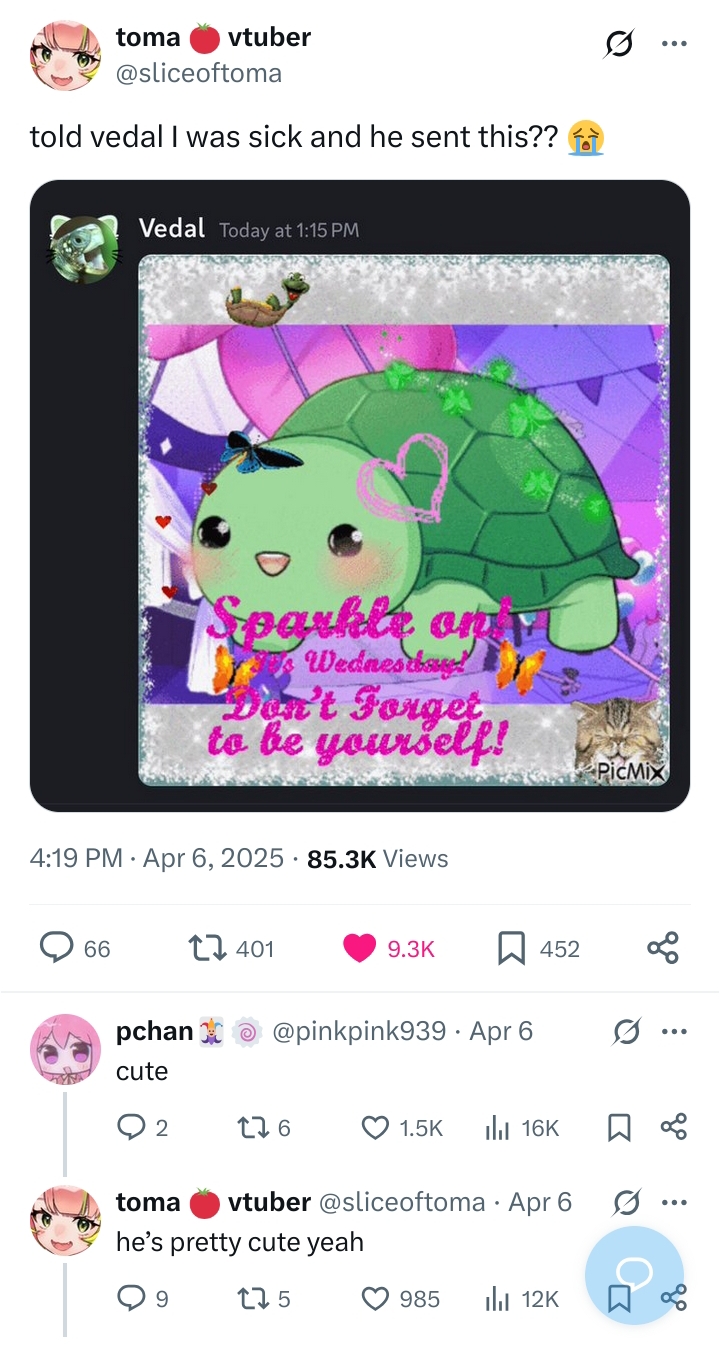Like toma's "he's pretty cute yeah" reply

[375, 1299]
